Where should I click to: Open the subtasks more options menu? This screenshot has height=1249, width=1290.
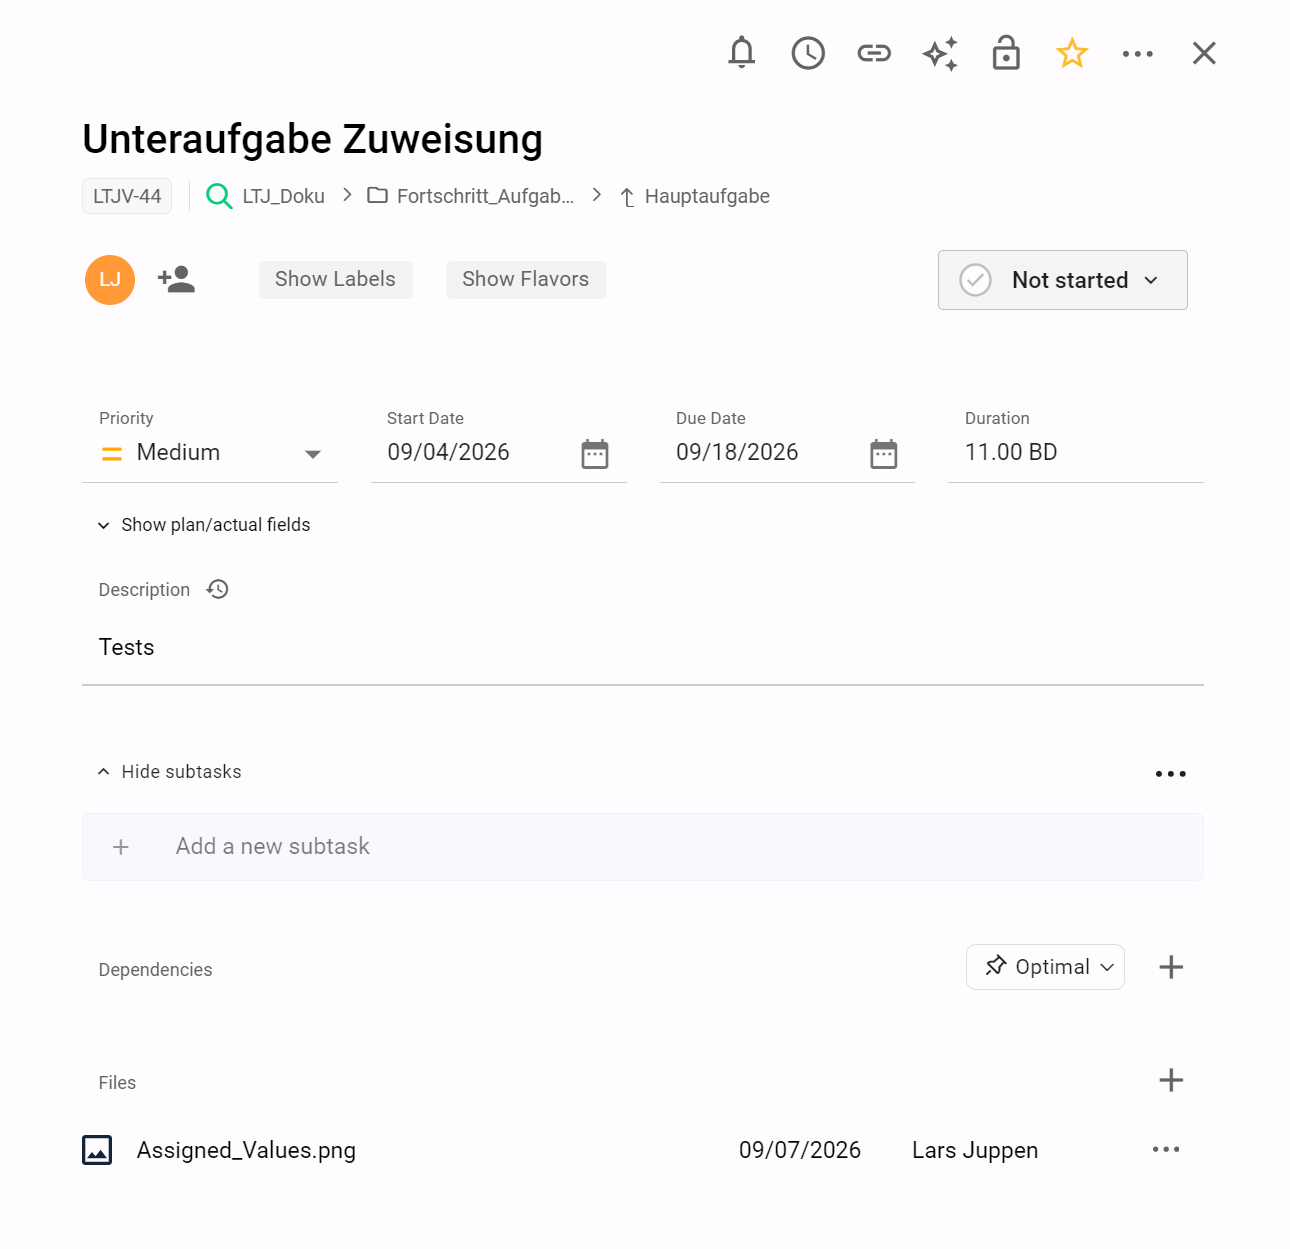(1171, 774)
